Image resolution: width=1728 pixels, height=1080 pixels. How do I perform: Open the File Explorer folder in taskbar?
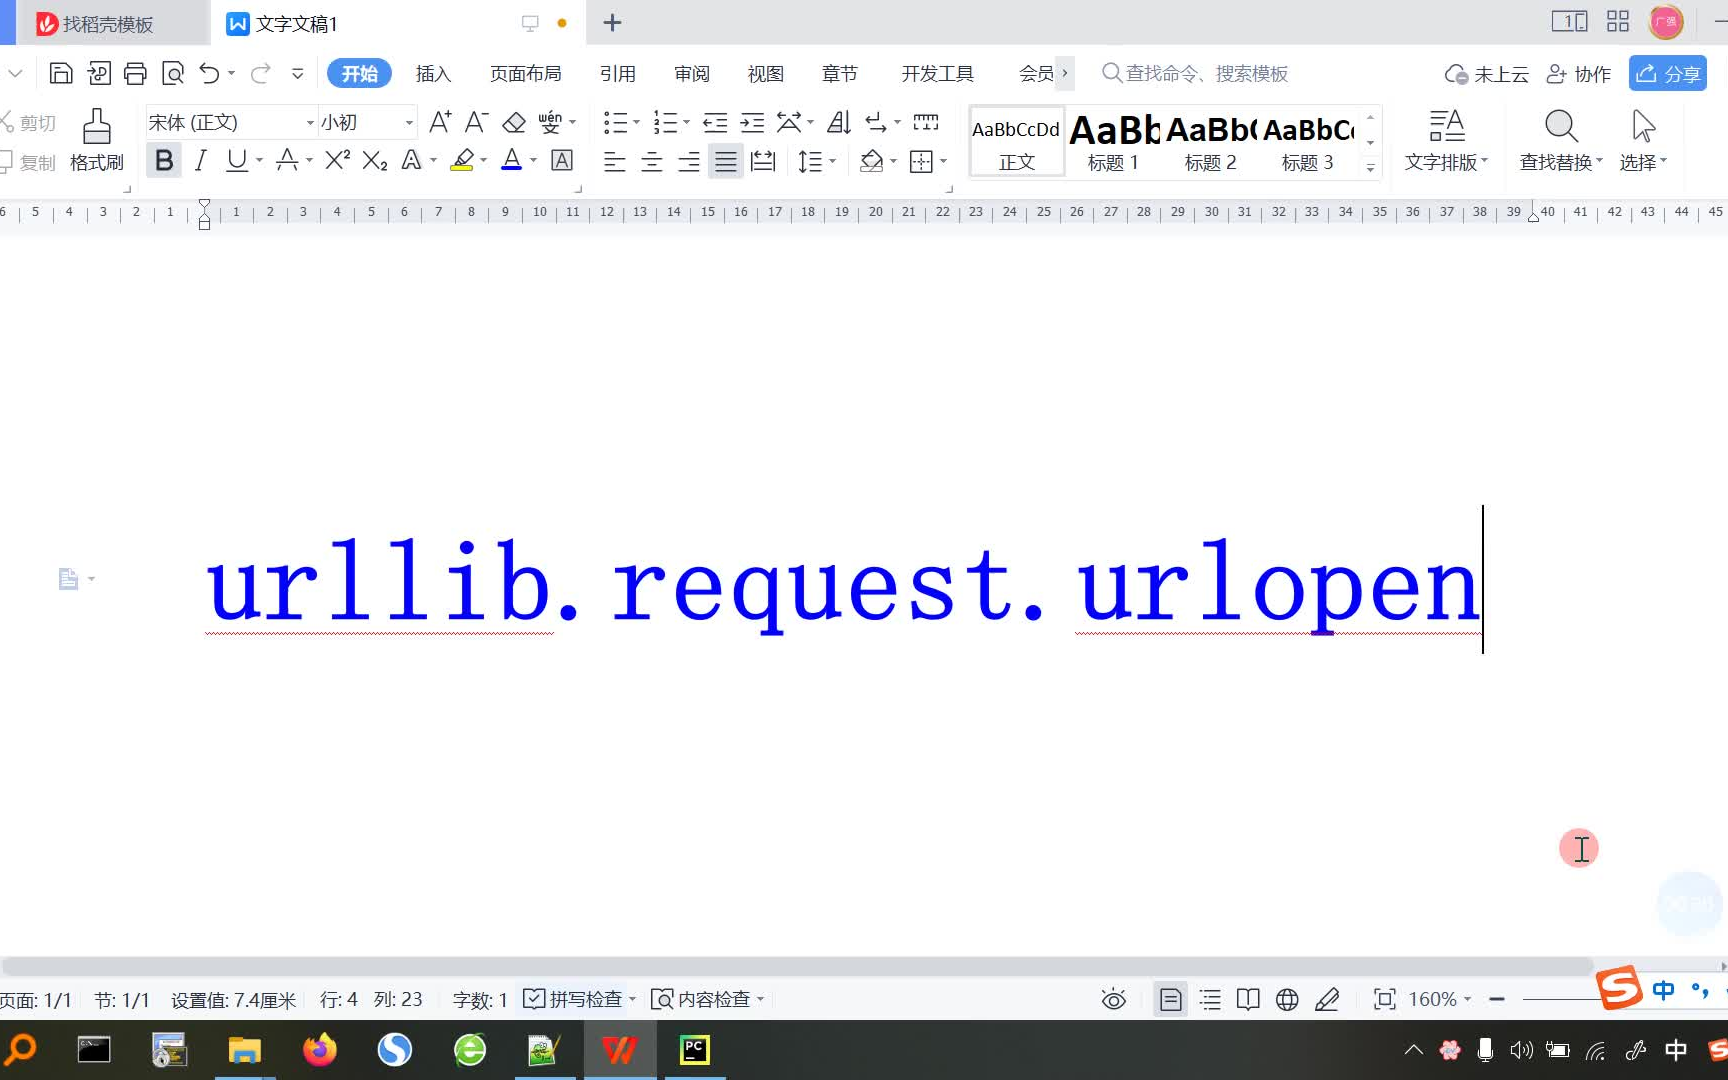pos(244,1050)
